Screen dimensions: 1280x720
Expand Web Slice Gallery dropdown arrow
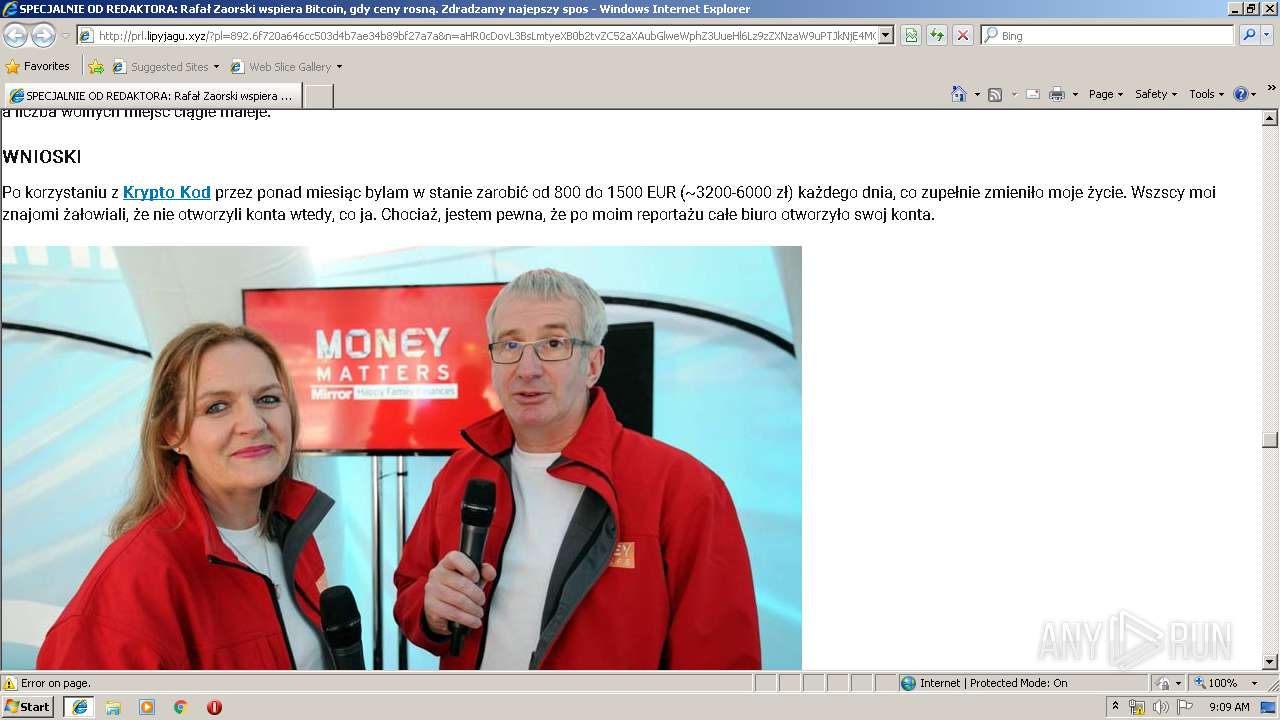pyautogui.click(x=339, y=67)
